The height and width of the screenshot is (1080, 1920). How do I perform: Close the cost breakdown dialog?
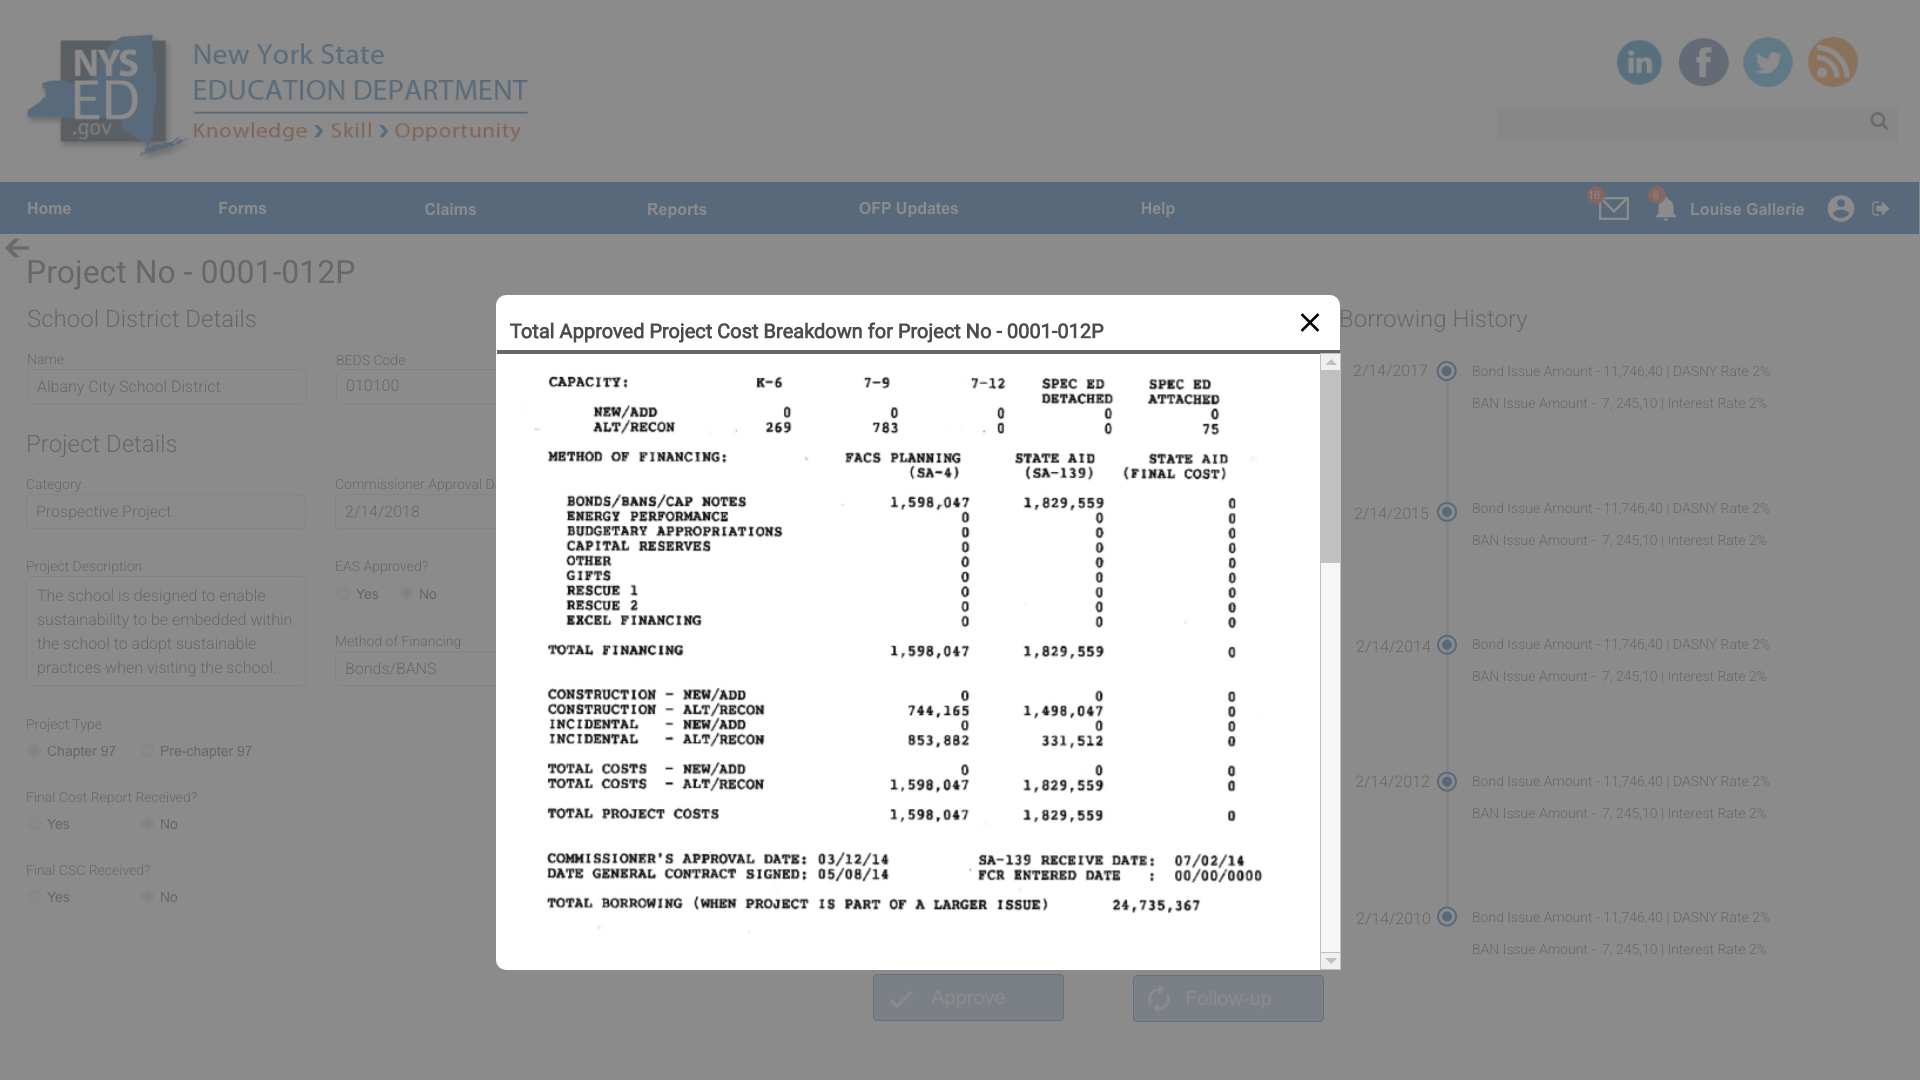1309,322
